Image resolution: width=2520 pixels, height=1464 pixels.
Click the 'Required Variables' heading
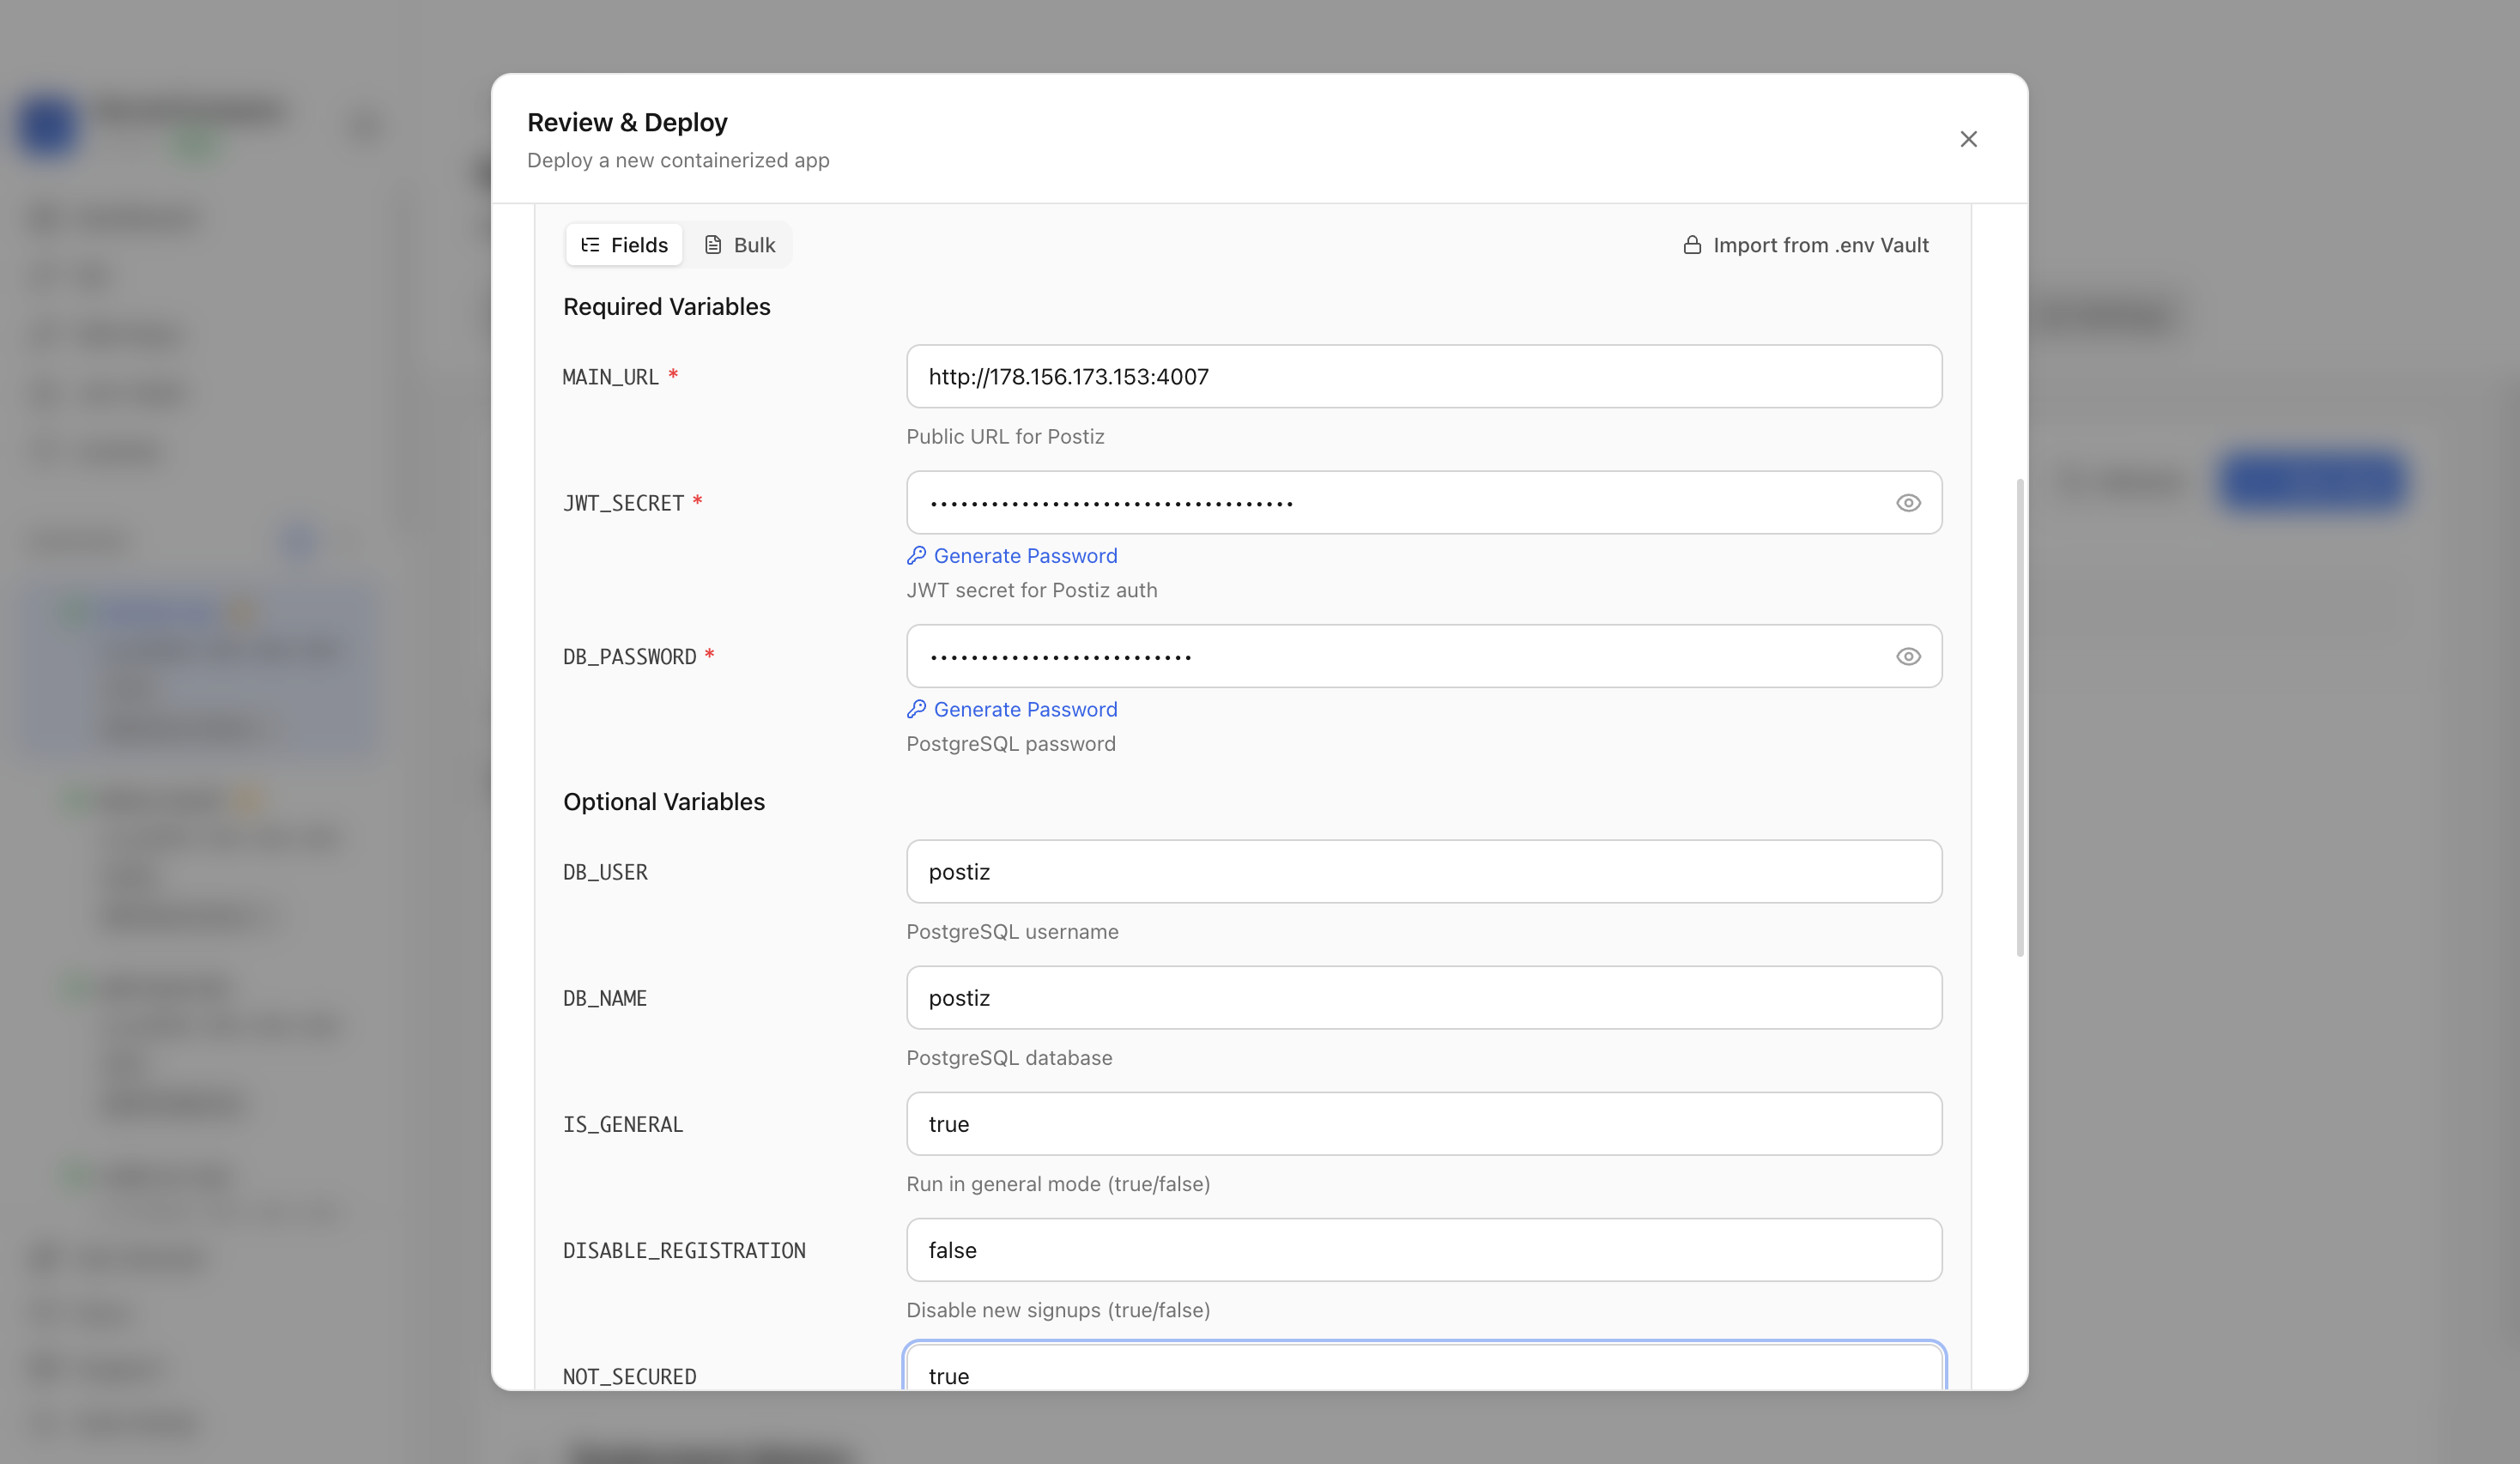(667, 306)
